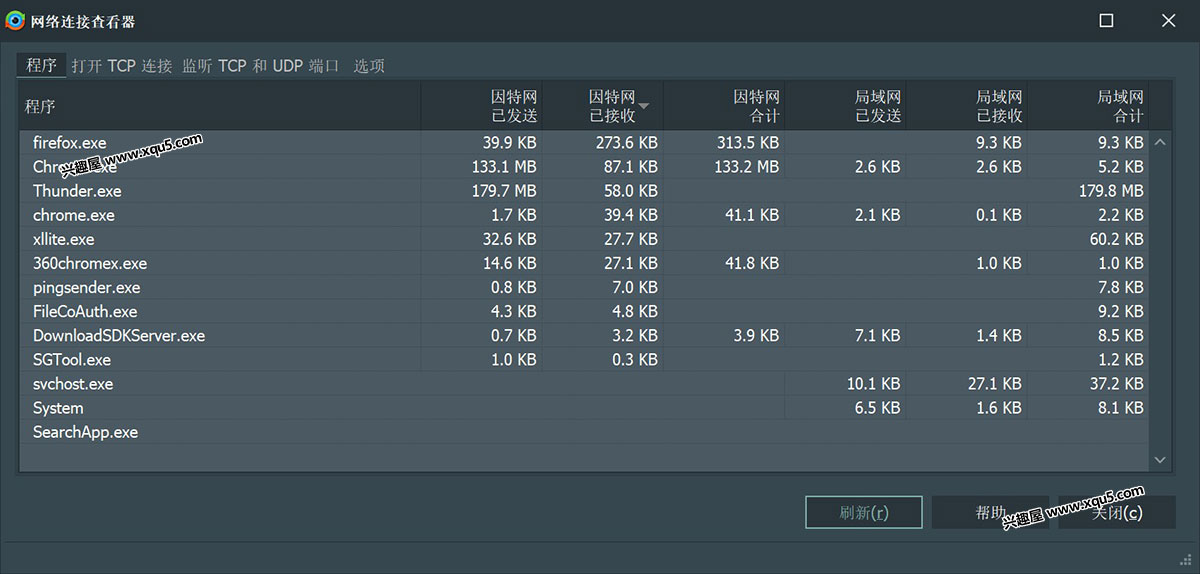Sort by 因特网 合计 column header
This screenshot has width=1200, height=574.
click(x=724, y=106)
